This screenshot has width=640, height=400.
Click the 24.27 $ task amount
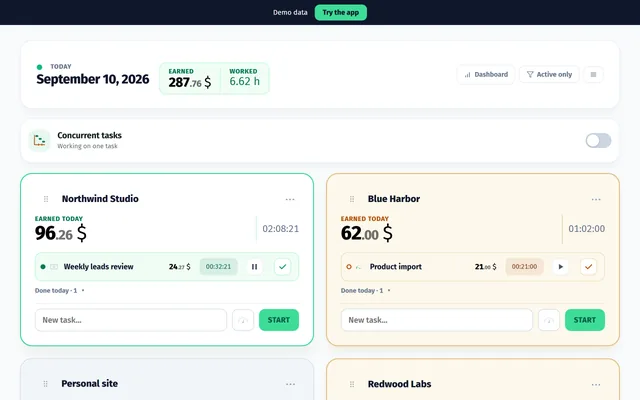pos(180,267)
